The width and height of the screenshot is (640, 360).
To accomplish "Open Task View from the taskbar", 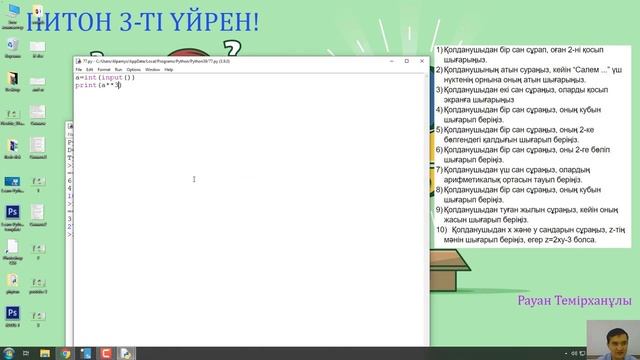I will pos(26,353).
